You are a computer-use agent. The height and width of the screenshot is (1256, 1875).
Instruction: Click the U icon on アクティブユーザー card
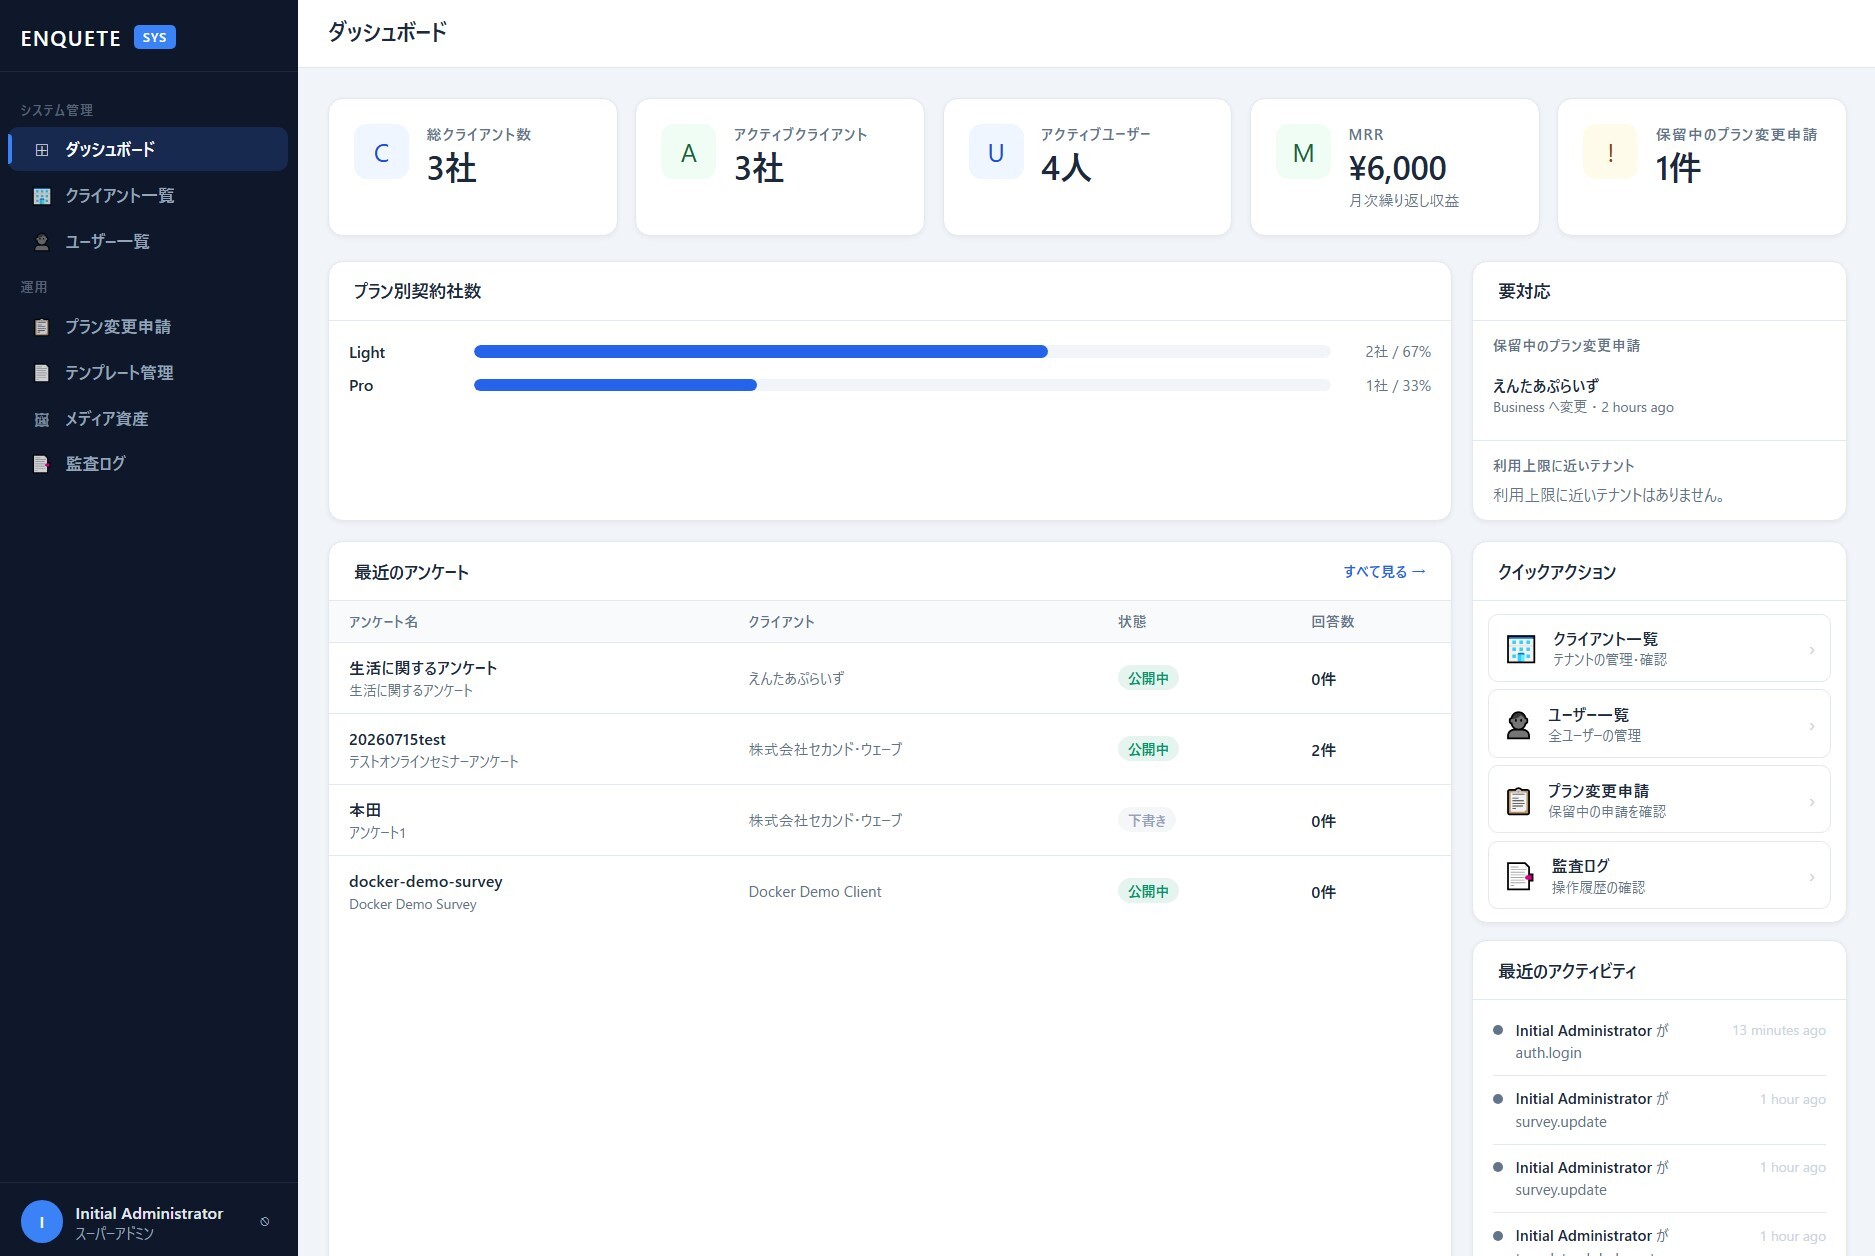pyautogui.click(x=996, y=152)
